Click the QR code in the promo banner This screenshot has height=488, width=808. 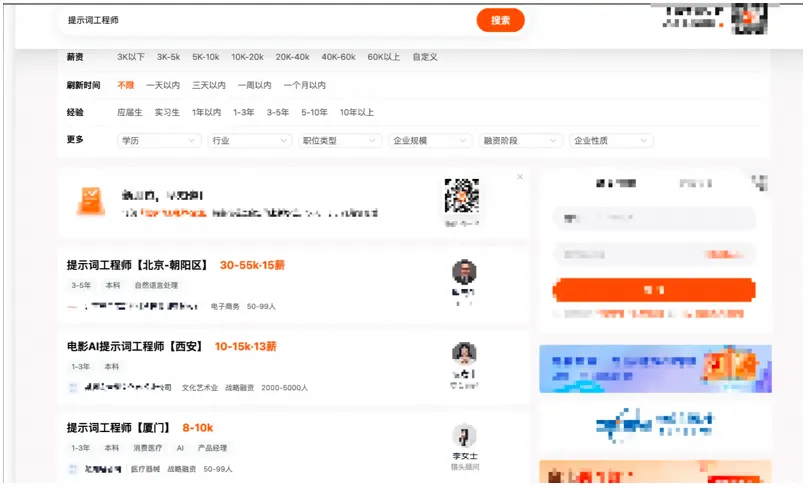462,195
